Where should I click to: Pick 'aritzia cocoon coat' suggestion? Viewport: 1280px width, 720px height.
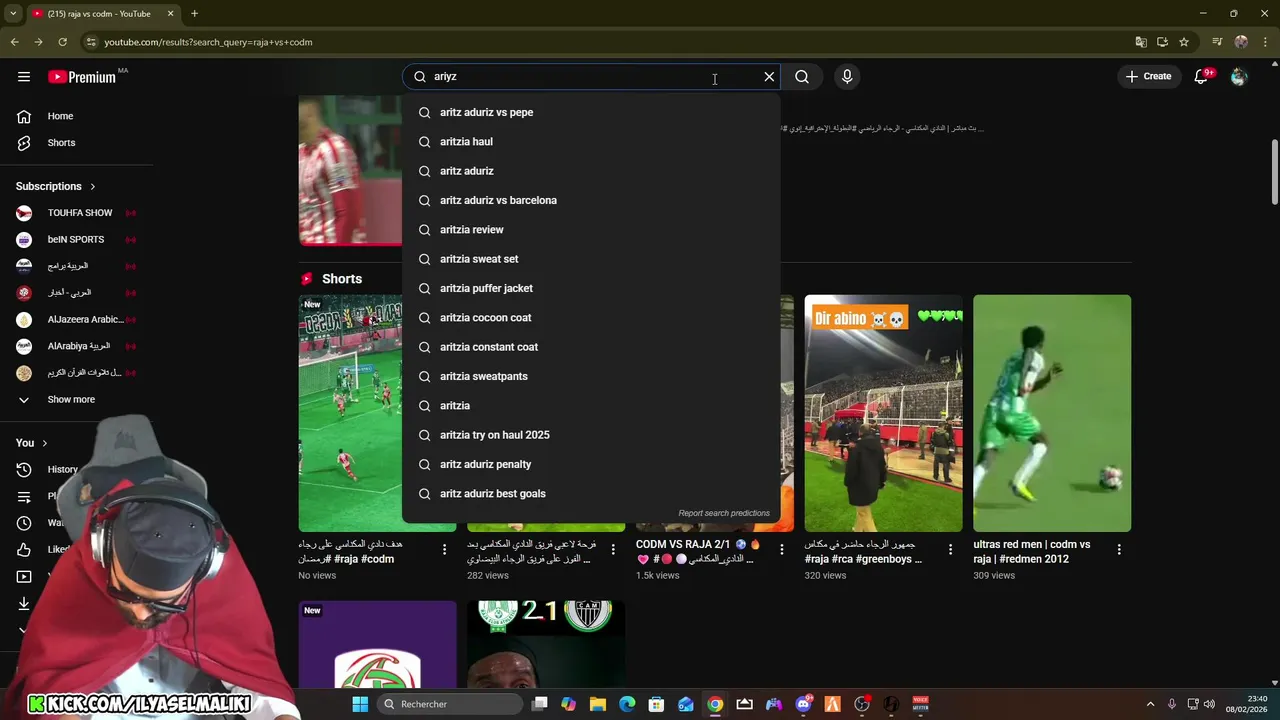point(591,317)
